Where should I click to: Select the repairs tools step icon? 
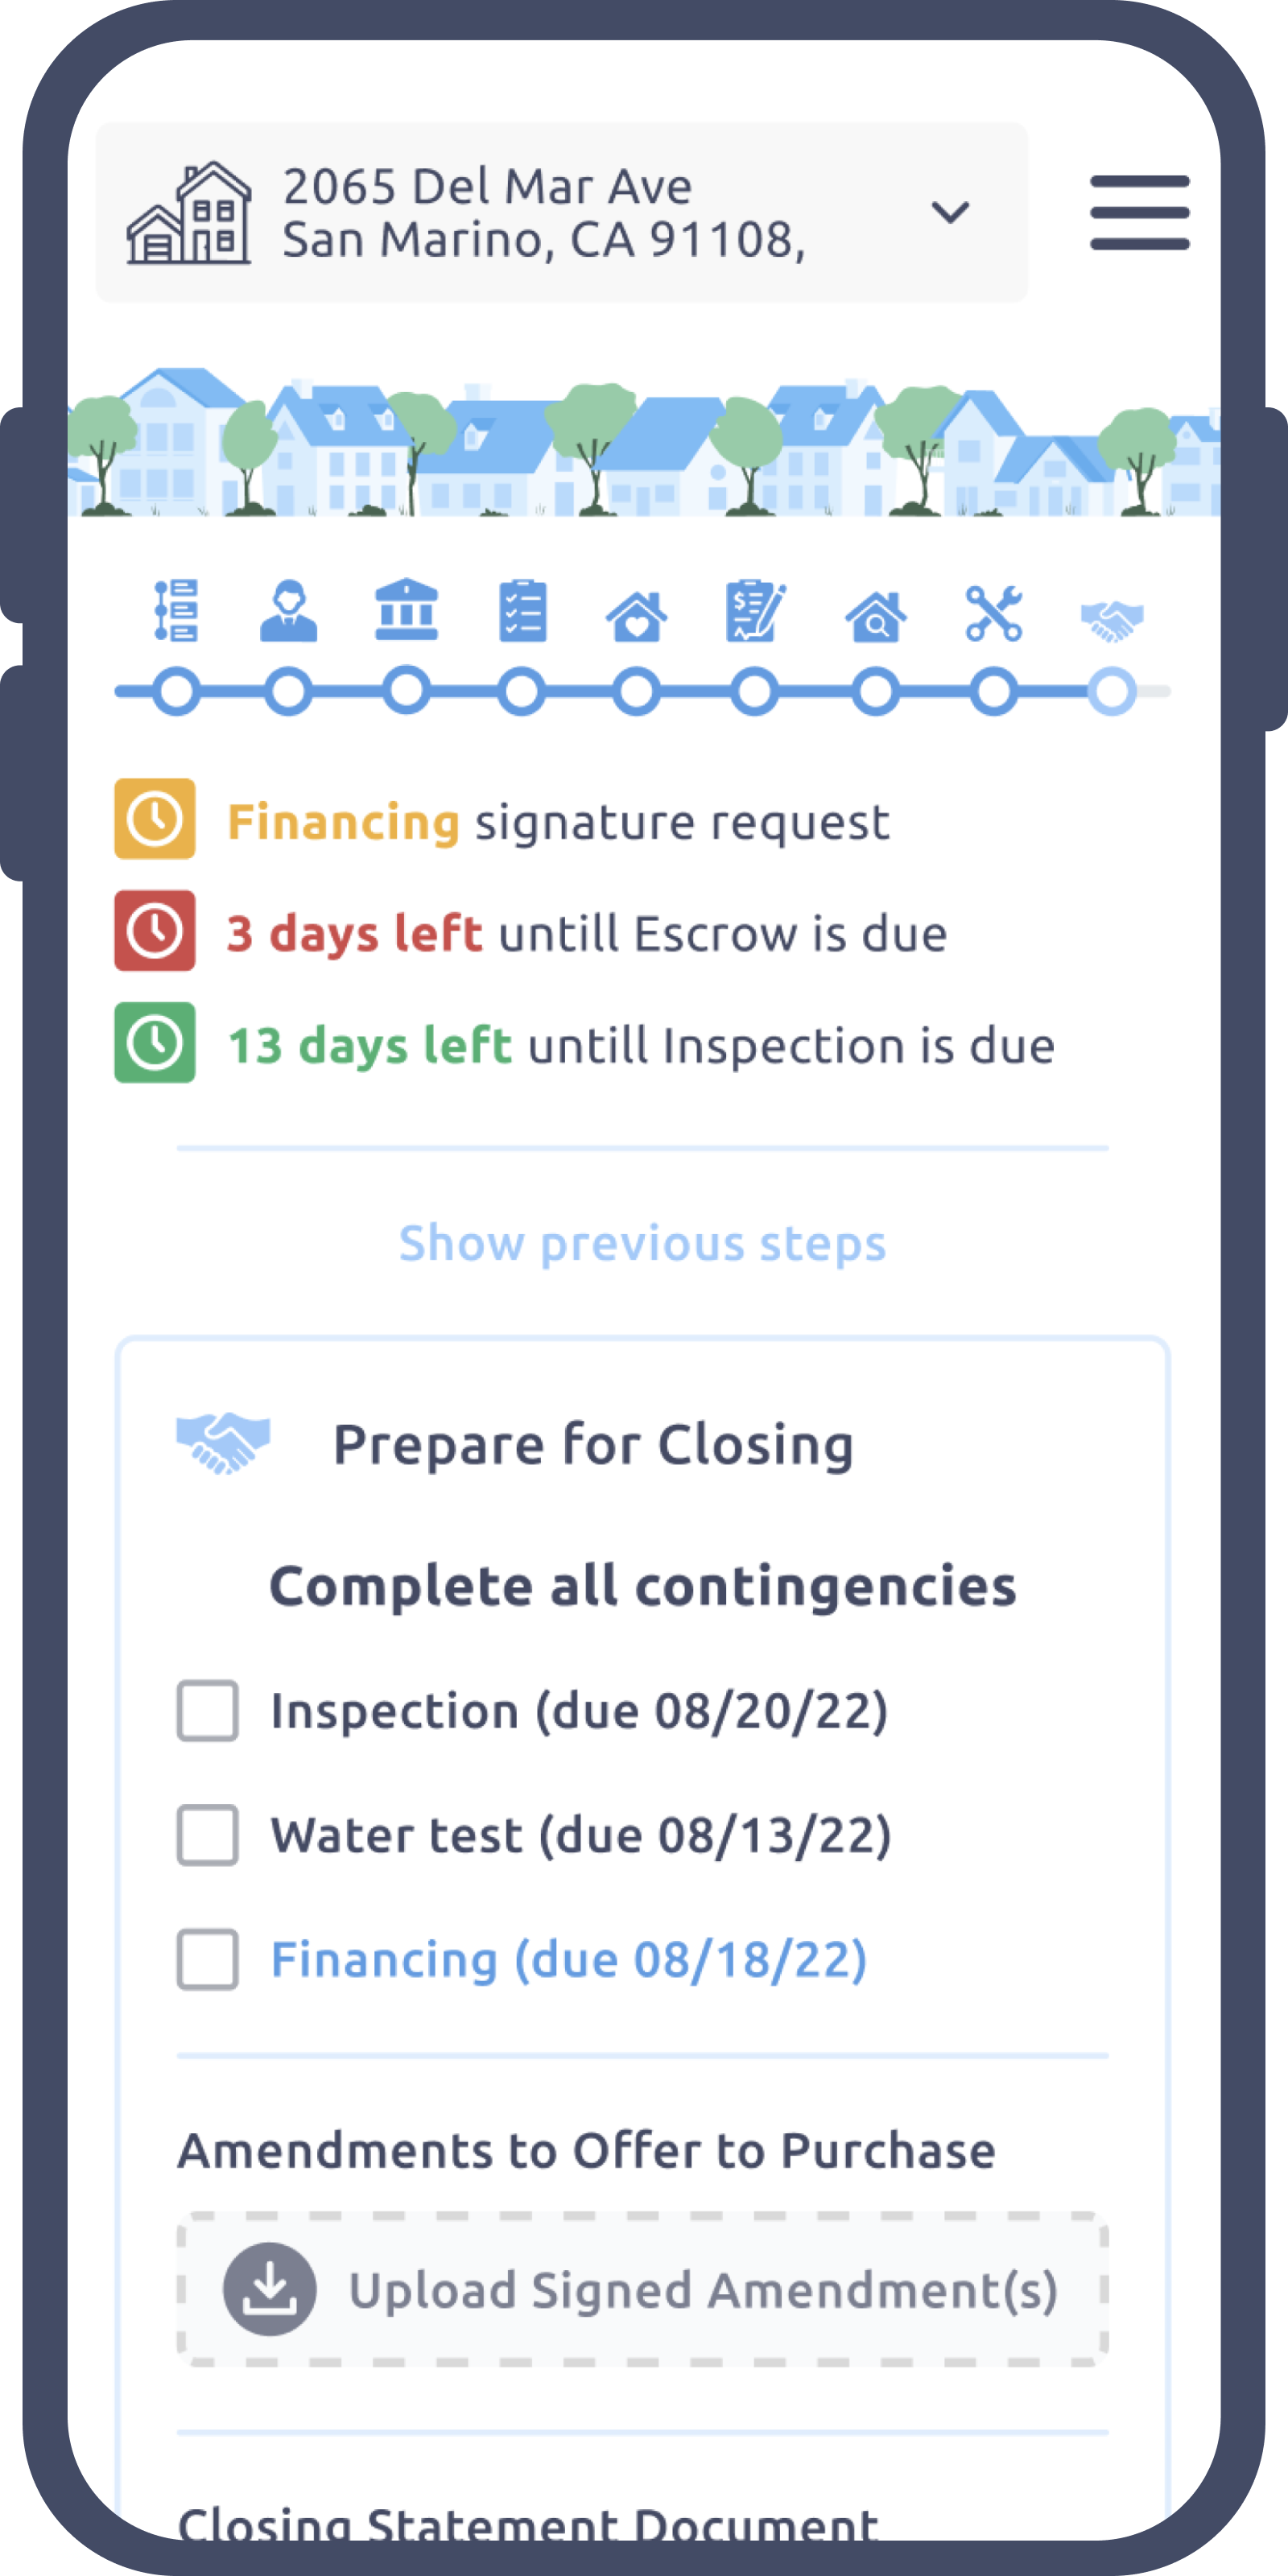click(x=994, y=612)
